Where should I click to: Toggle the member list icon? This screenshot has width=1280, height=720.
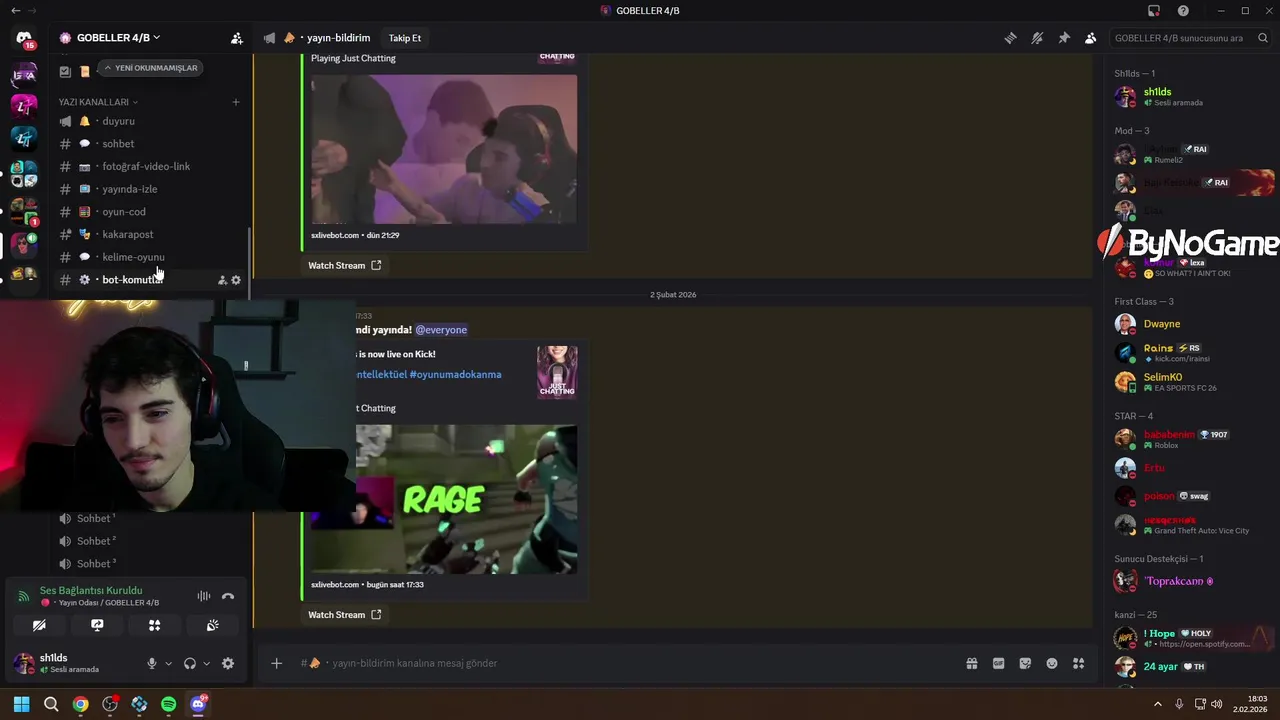pos(1090,38)
